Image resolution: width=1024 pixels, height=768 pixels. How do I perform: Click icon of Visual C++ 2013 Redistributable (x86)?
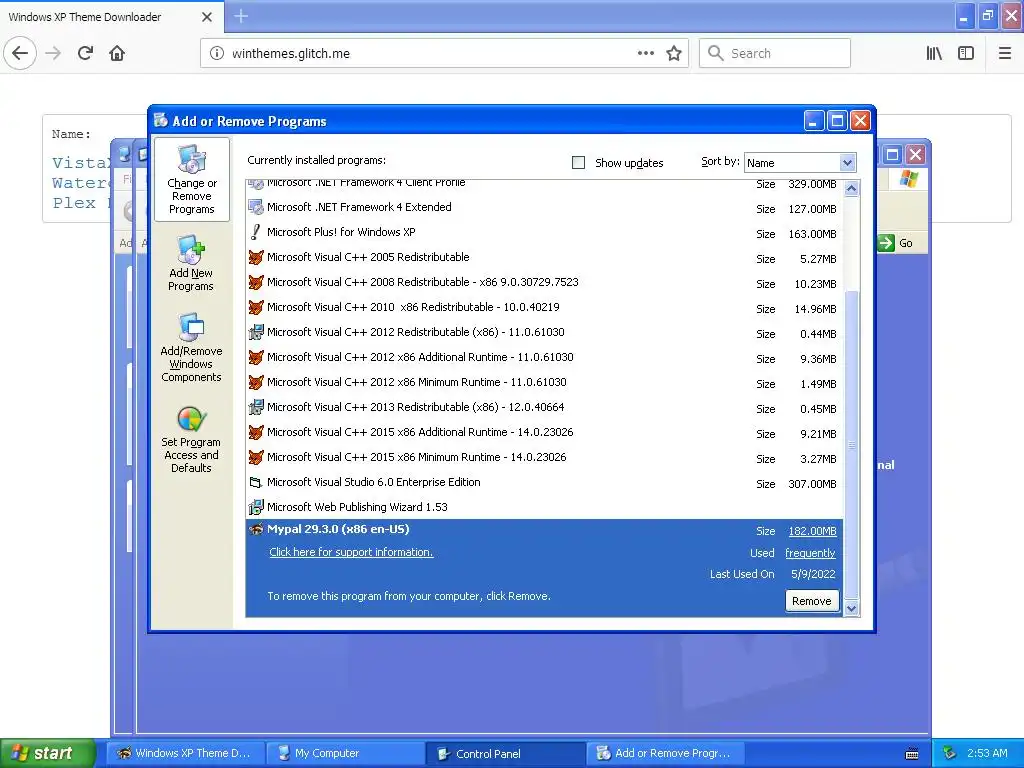[255, 408]
